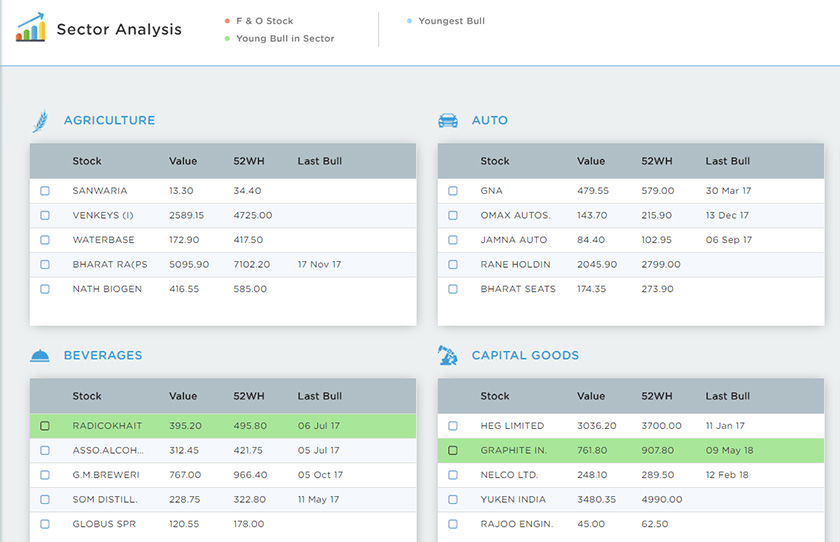This screenshot has width=840, height=542.
Task: Check the GNA stock checkbox
Action: click(x=453, y=191)
